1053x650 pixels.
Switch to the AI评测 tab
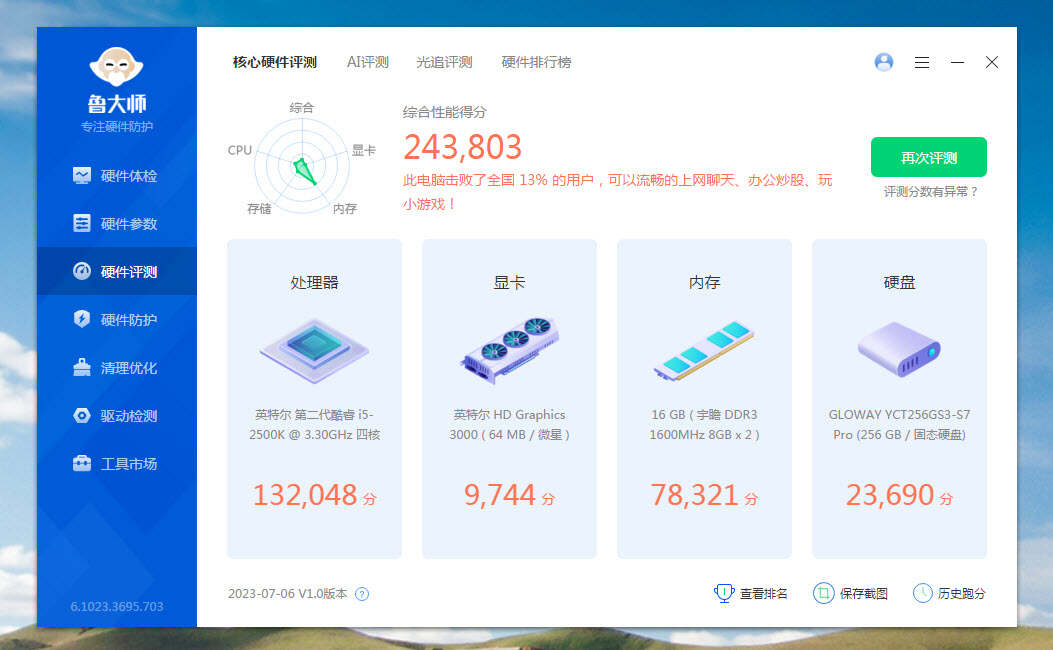368,61
